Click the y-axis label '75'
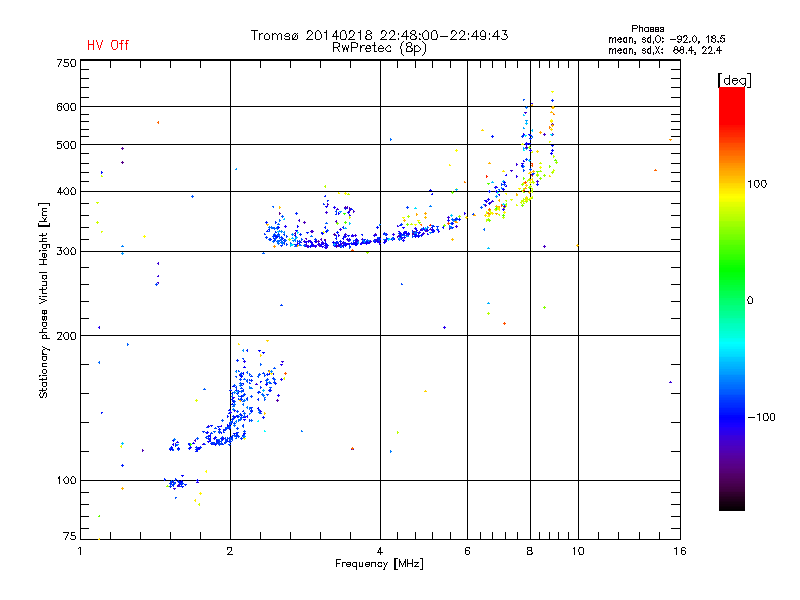 tap(70, 536)
